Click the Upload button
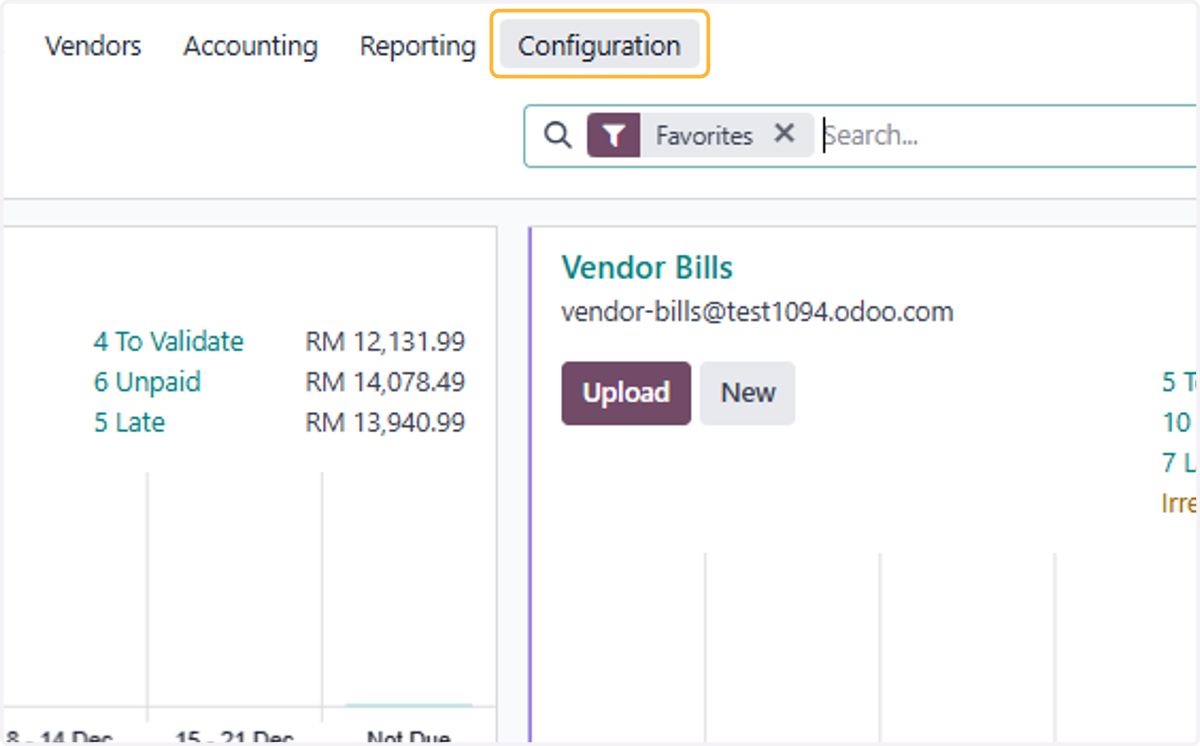The image size is (1200, 746). [x=626, y=393]
